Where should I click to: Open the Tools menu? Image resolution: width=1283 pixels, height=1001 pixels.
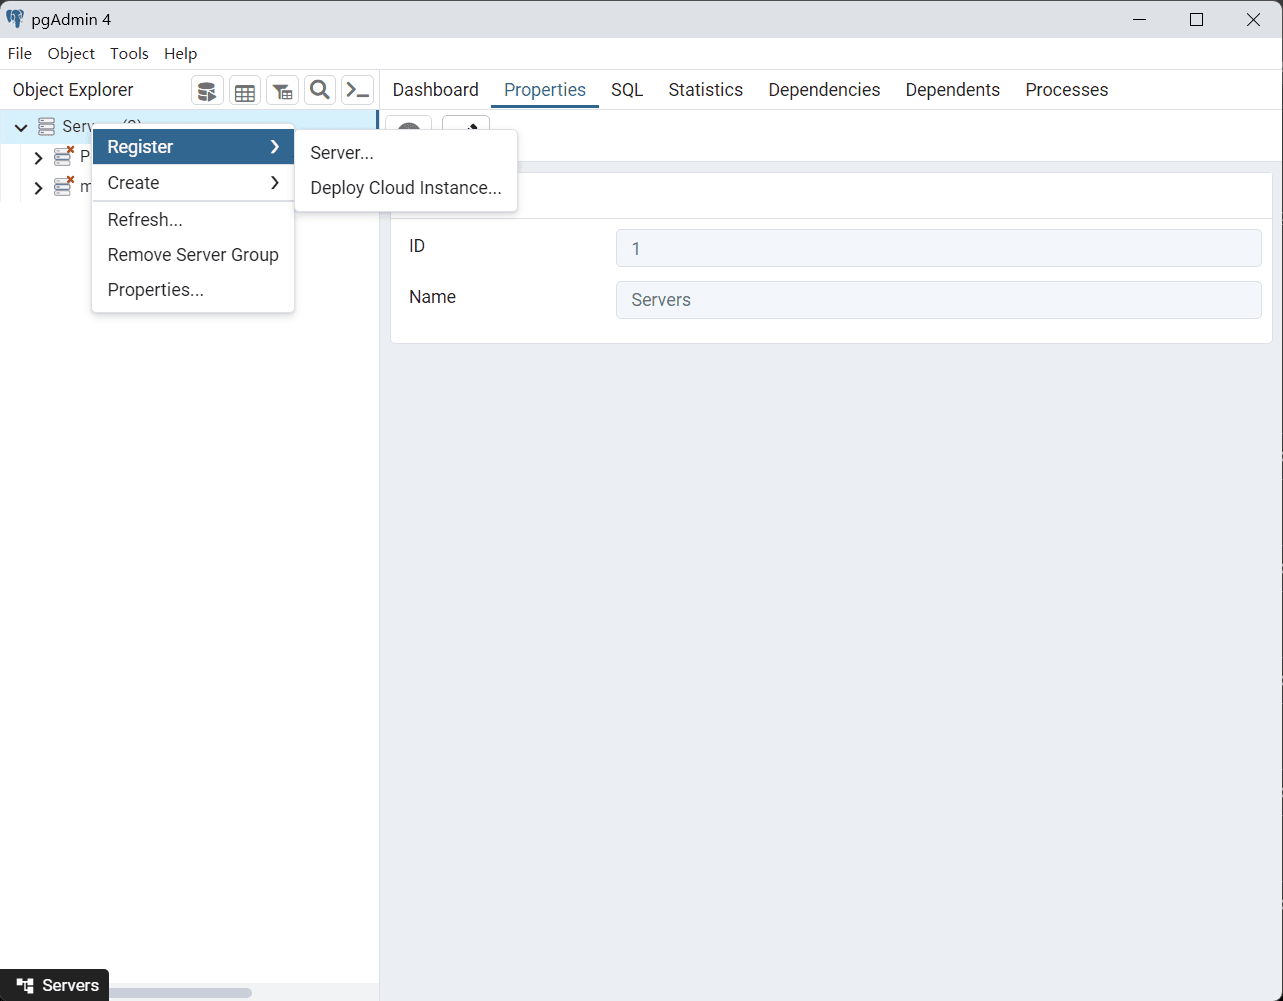(129, 54)
